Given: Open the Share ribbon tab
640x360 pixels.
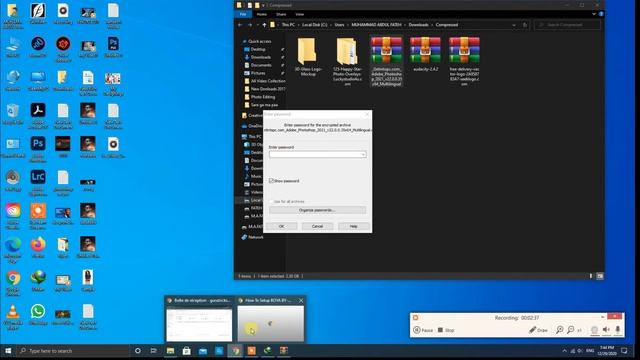Looking at the screenshot, I should click(x=281, y=14).
